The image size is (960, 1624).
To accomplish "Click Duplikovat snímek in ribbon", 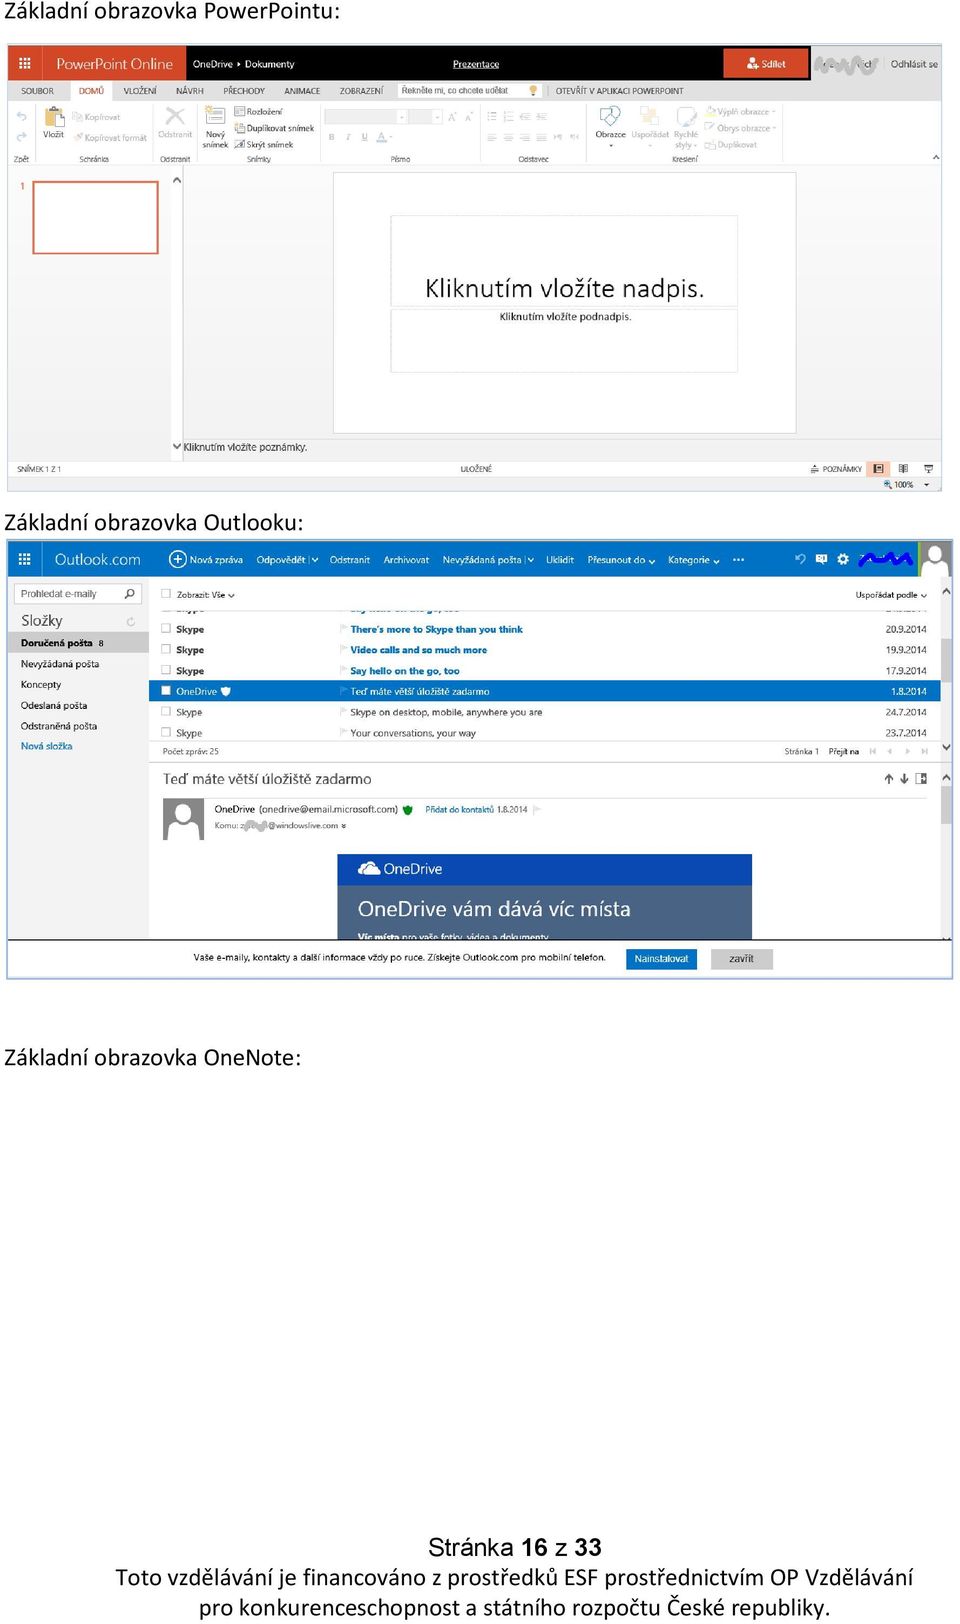I will [274, 128].
